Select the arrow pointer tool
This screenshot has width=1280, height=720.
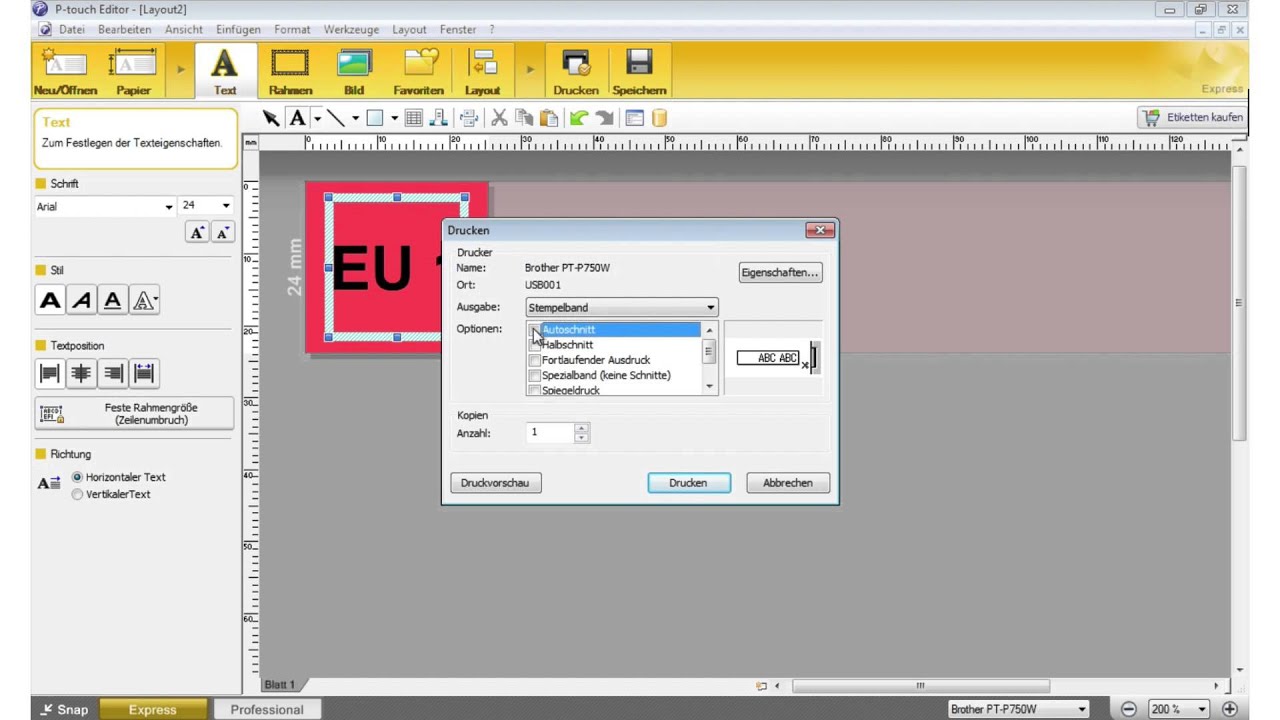pyautogui.click(x=270, y=118)
